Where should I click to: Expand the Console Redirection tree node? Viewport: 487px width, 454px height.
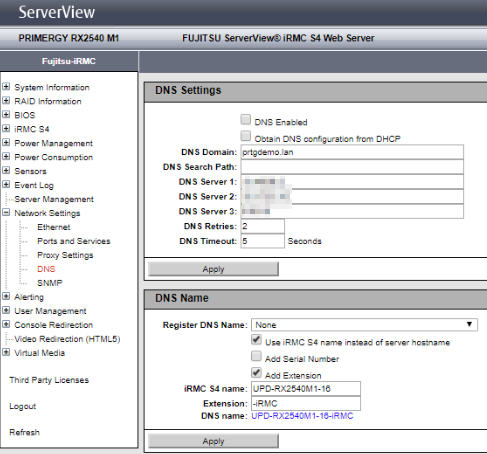coord(6,325)
